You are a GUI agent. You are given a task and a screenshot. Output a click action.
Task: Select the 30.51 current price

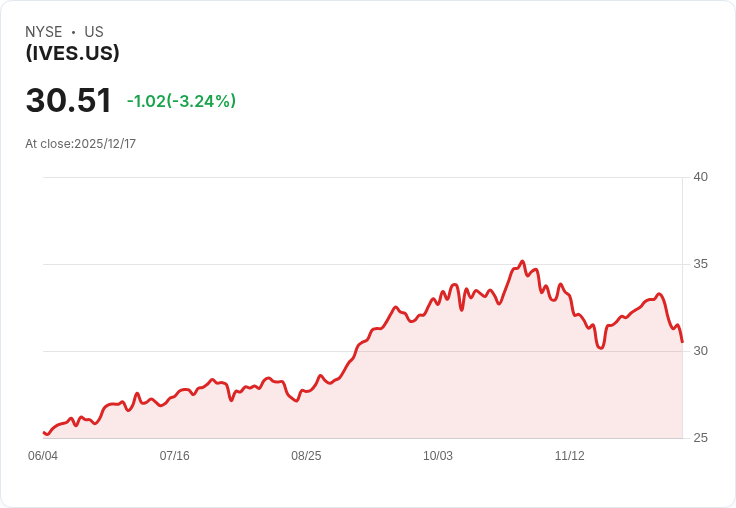pyautogui.click(x=68, y=101)
